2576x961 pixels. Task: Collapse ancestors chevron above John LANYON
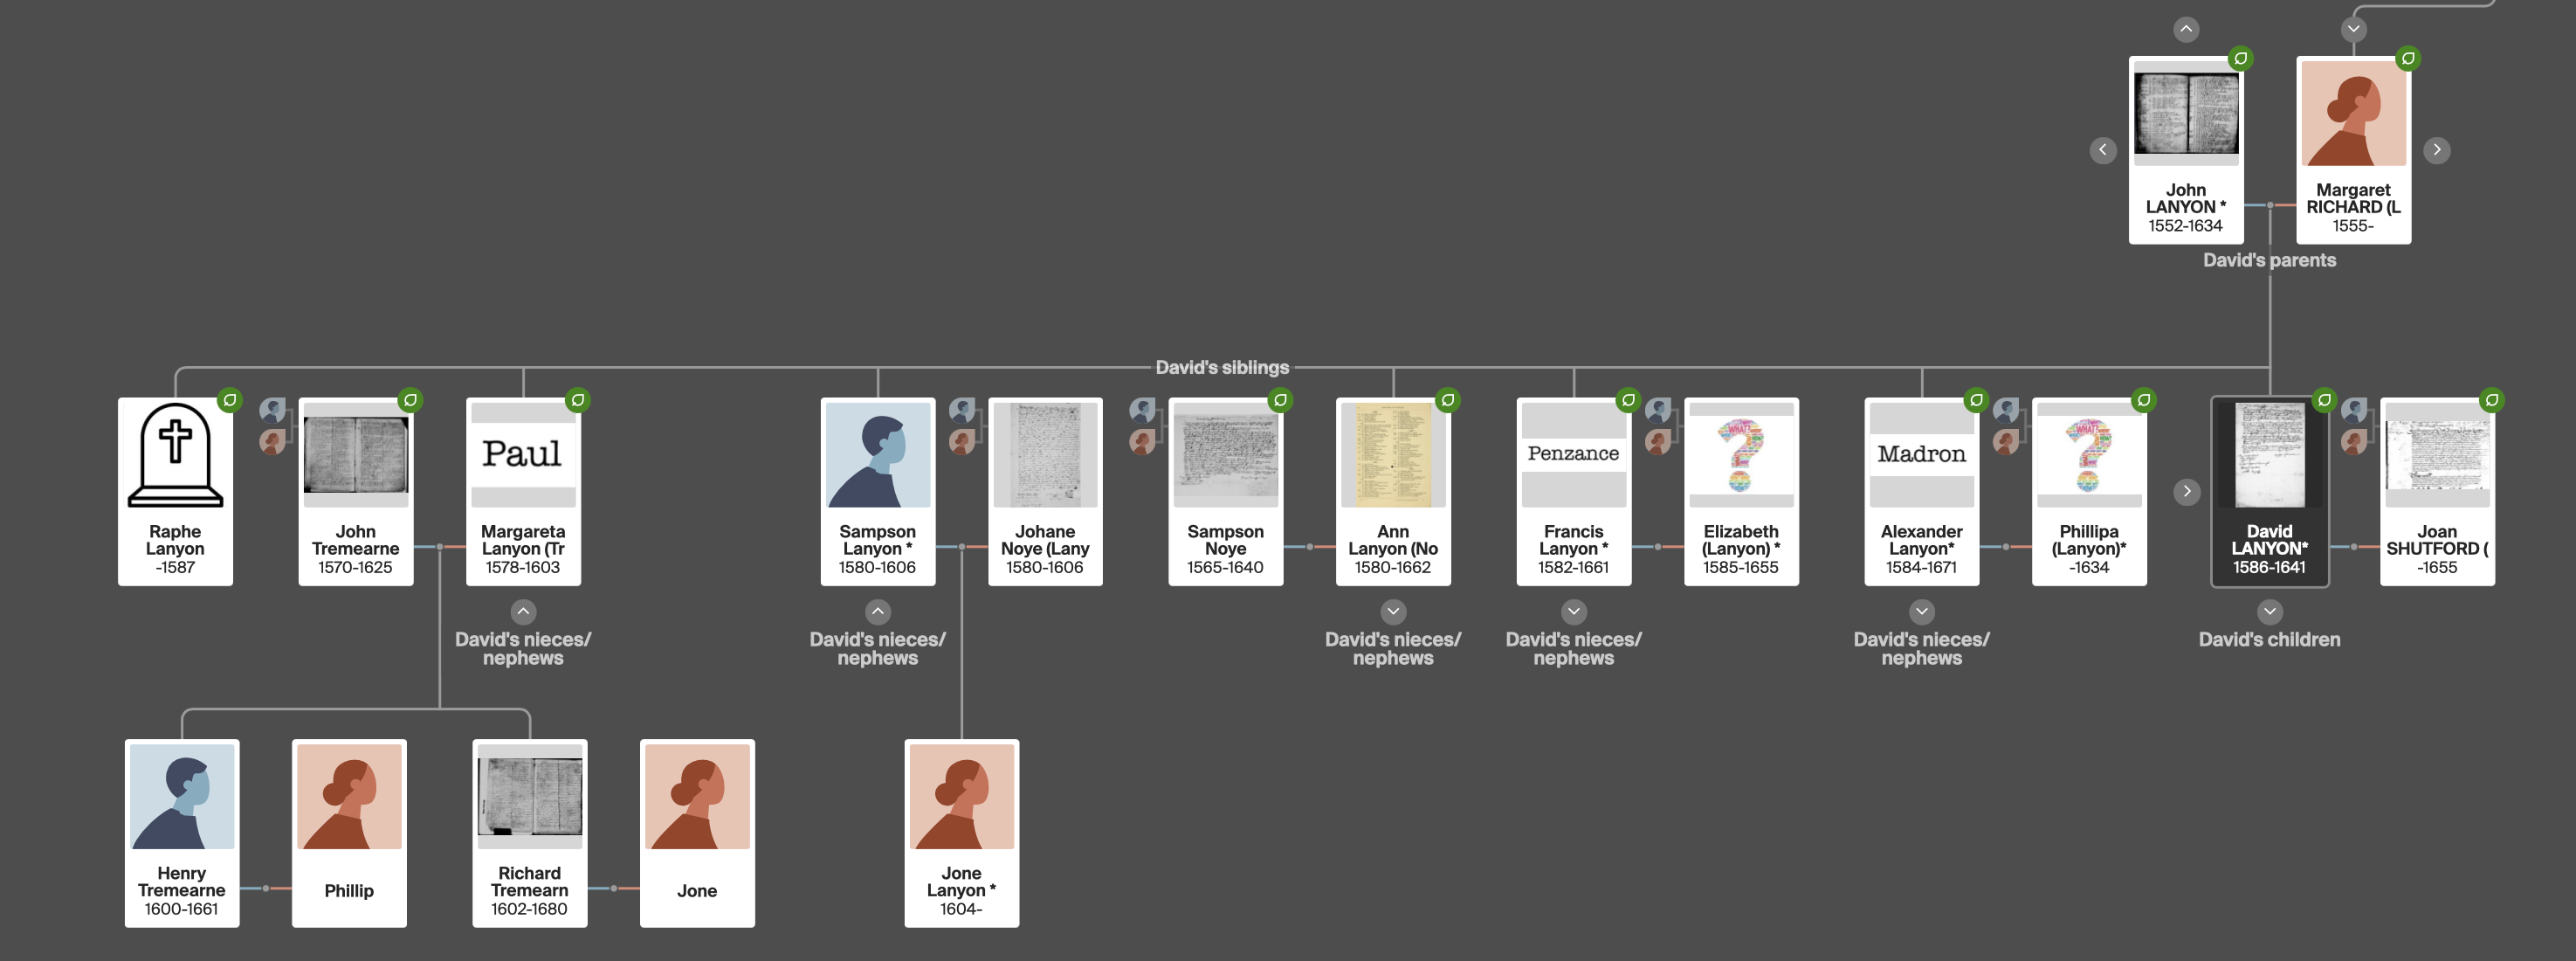2186,29
